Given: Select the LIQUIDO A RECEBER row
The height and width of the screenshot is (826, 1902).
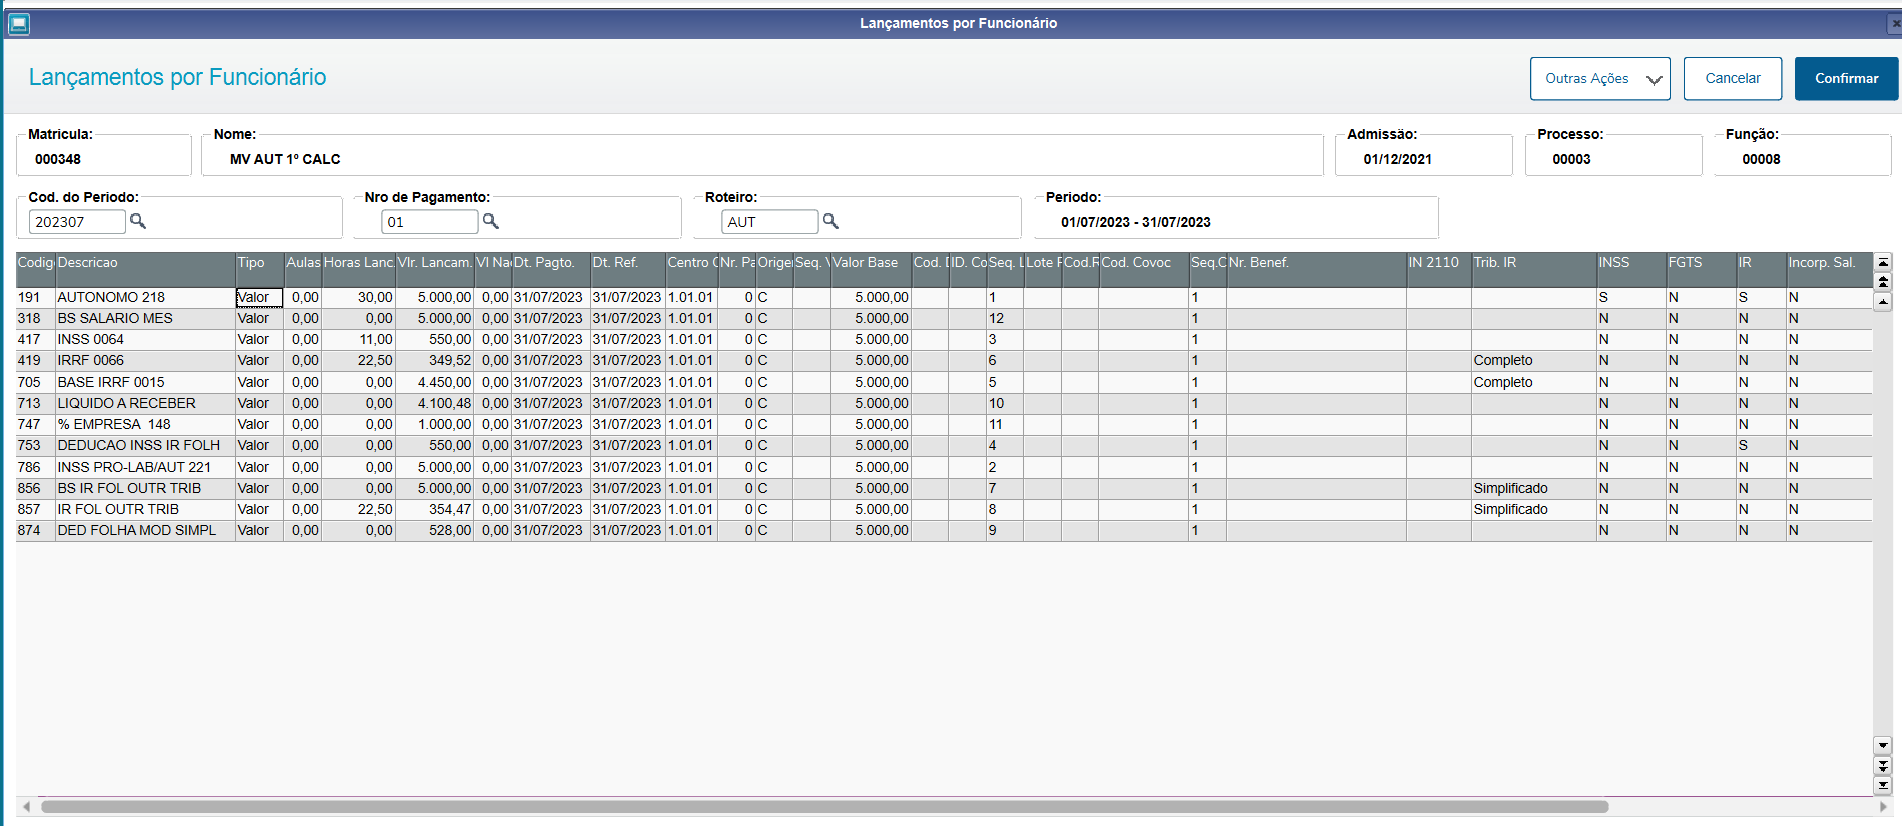Looking at the screenshot, I should point(944,403).
